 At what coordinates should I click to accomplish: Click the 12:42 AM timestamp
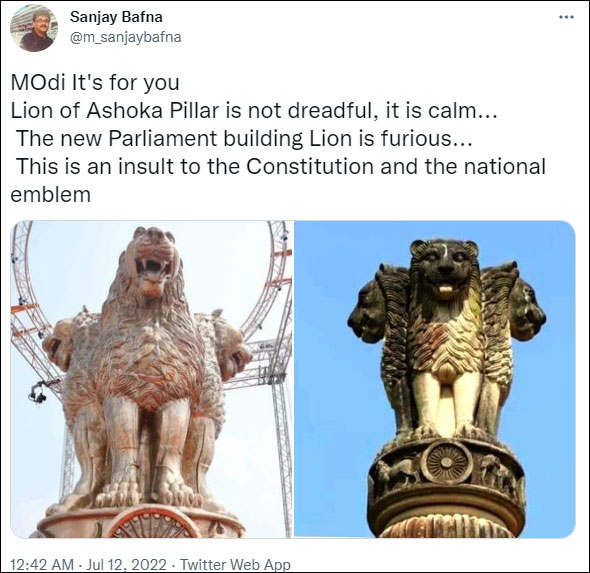tap(42, 564)
